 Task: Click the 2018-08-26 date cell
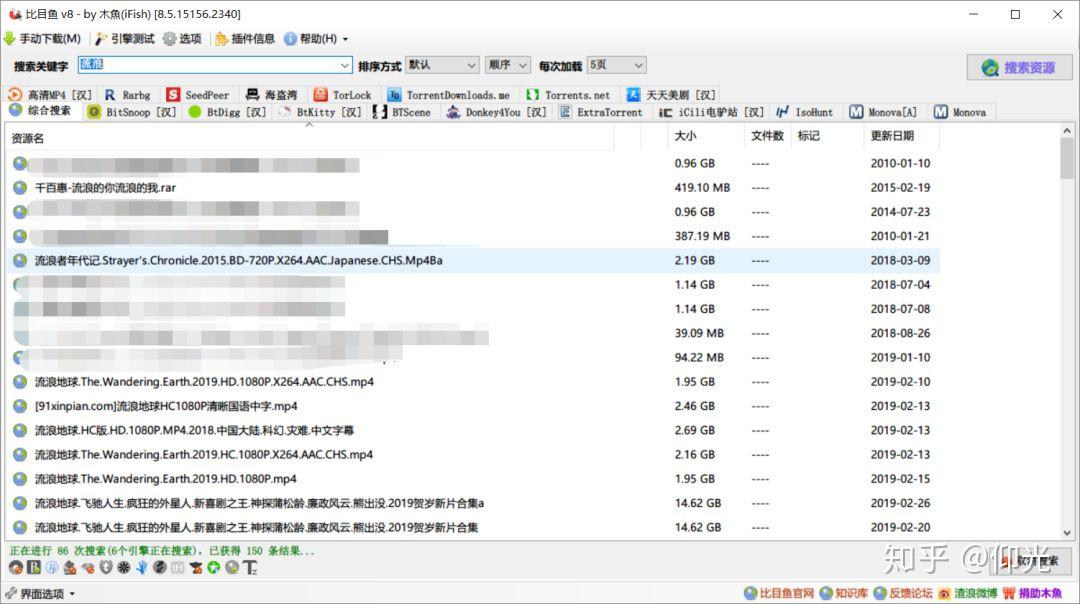click(900, 333)
